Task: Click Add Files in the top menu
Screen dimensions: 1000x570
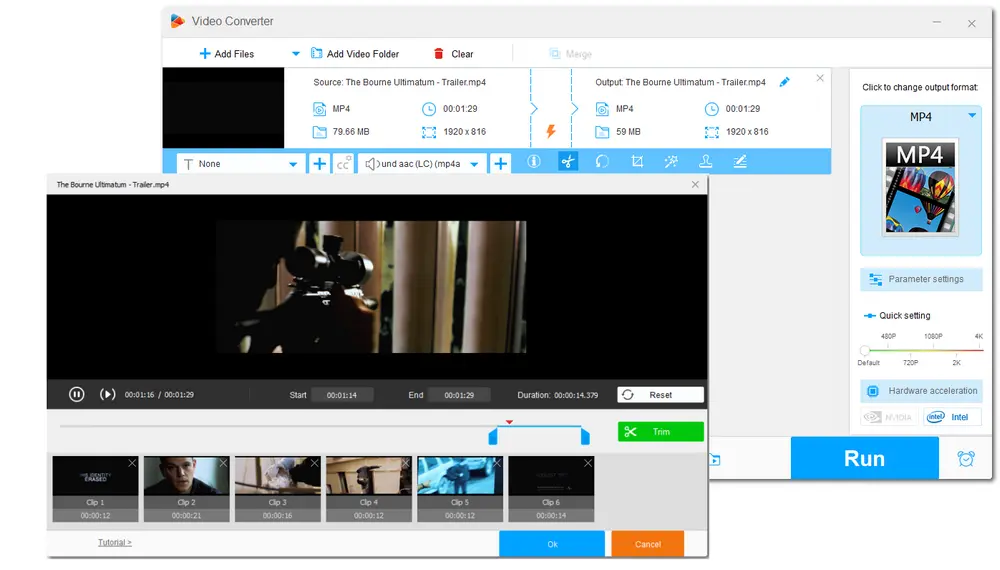Action: click(226, 54)
